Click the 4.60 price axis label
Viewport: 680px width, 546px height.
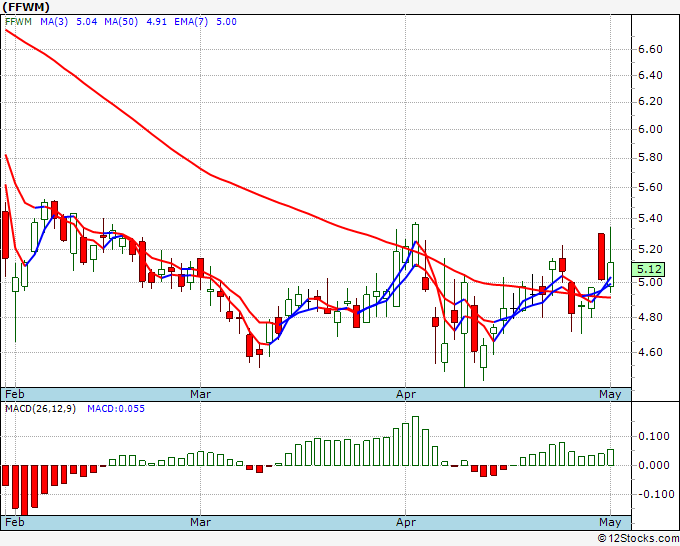tap(651, 352)
